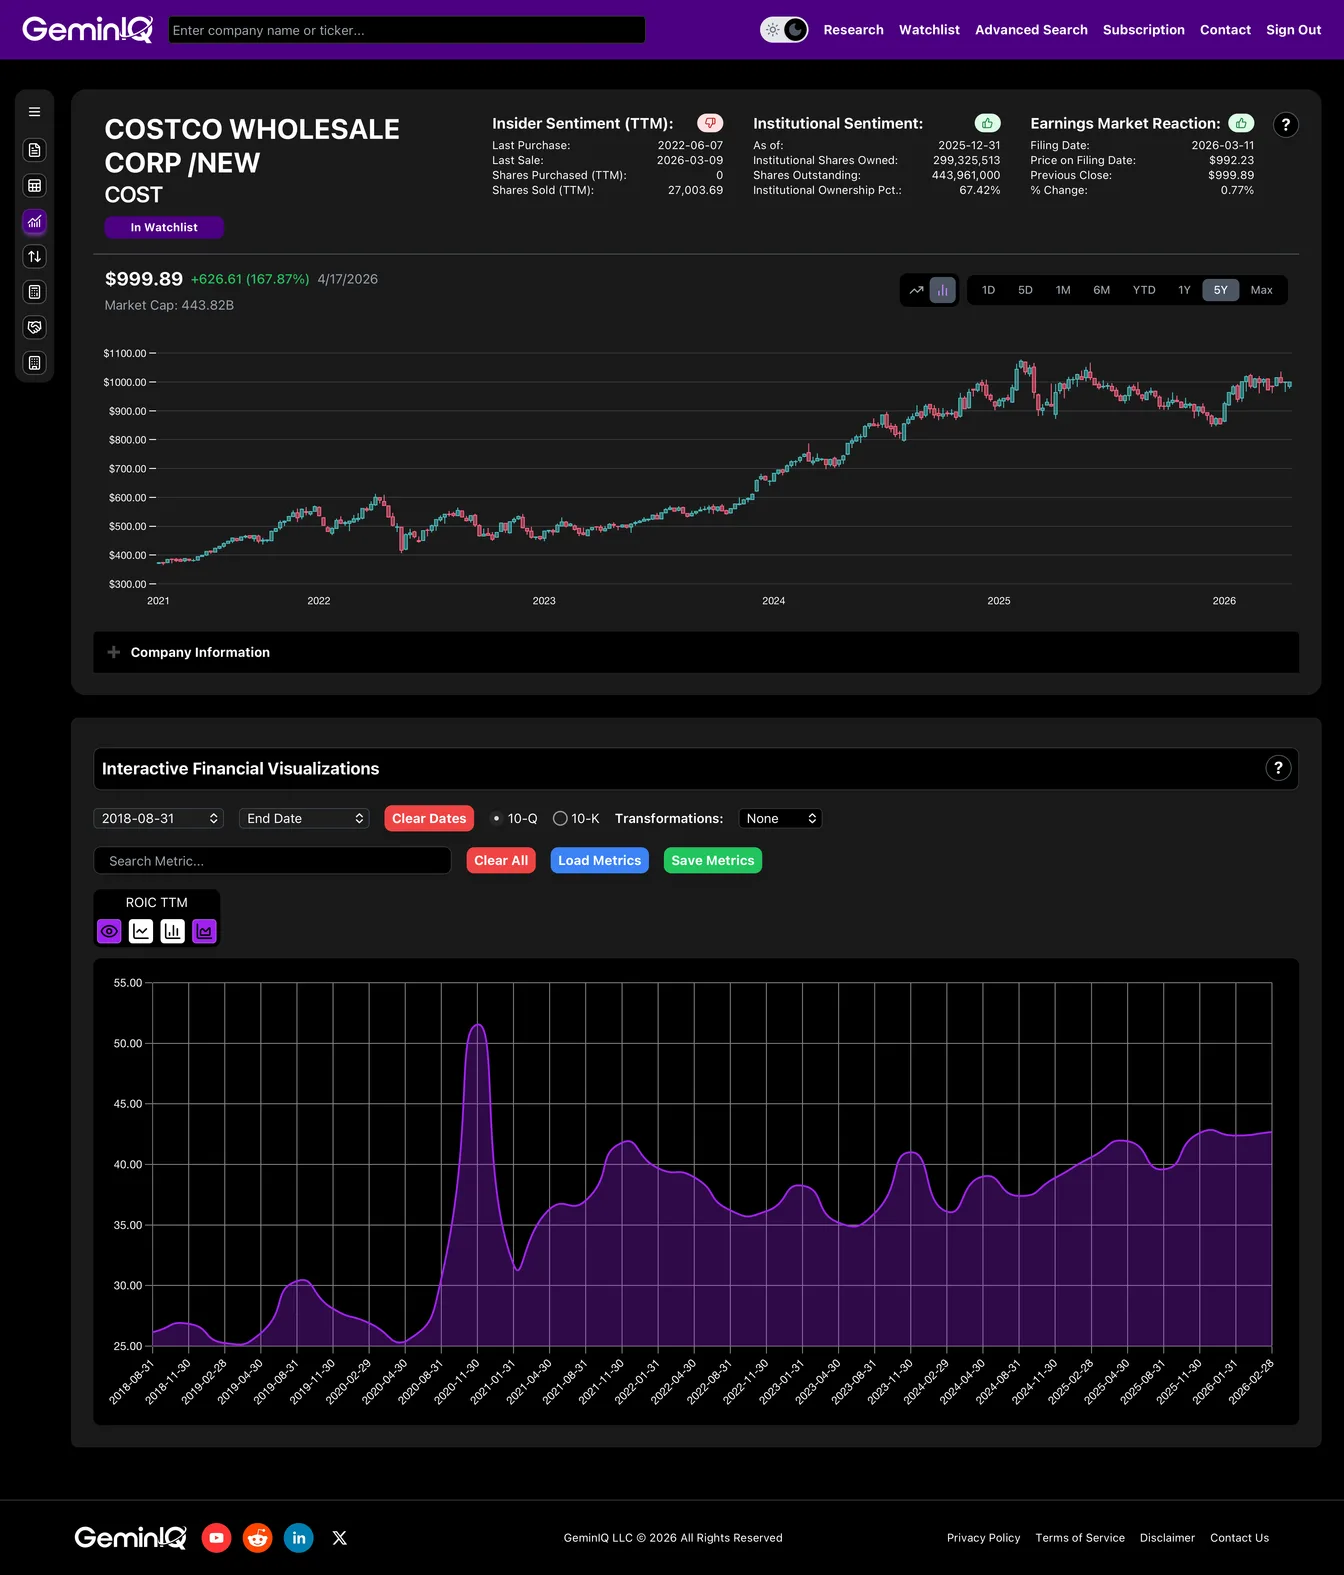
Task: Select the Max time range
Action: point(1261,290)
